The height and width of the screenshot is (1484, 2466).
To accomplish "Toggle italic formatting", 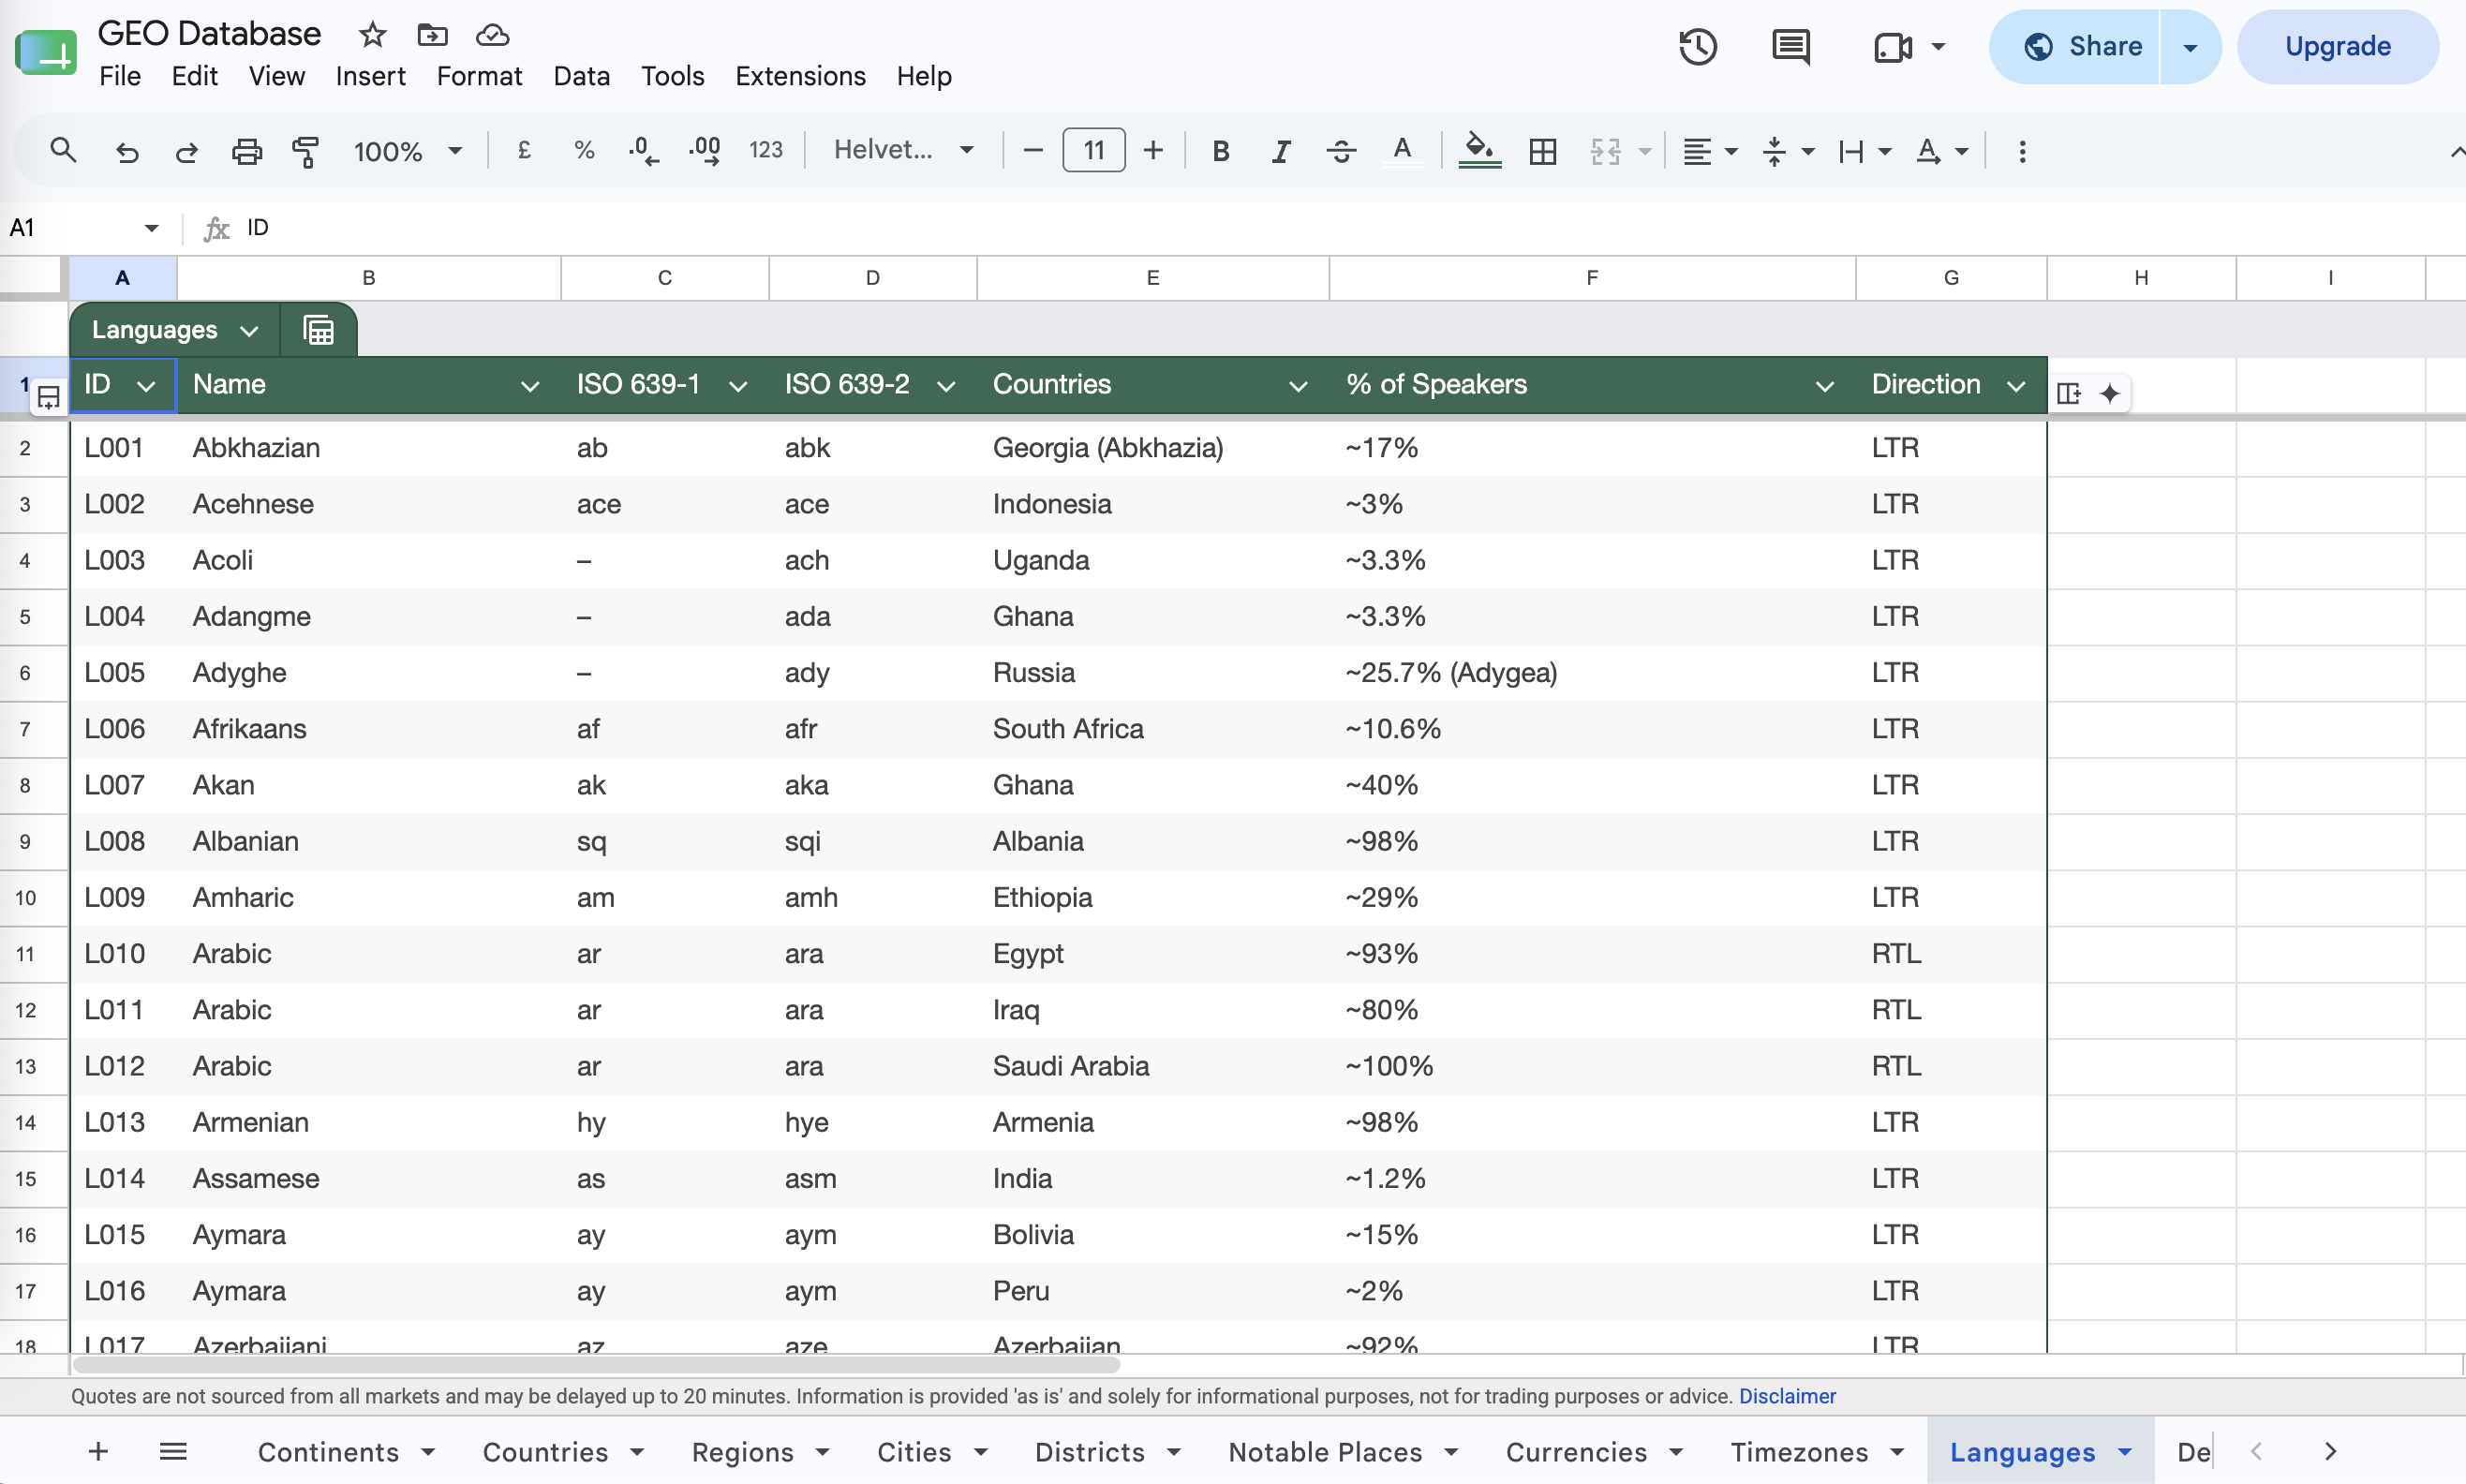I will 1280,152.
